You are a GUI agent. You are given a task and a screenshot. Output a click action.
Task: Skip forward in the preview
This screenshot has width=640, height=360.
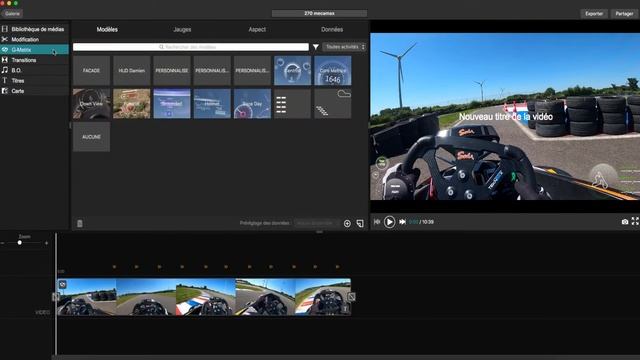402,222
